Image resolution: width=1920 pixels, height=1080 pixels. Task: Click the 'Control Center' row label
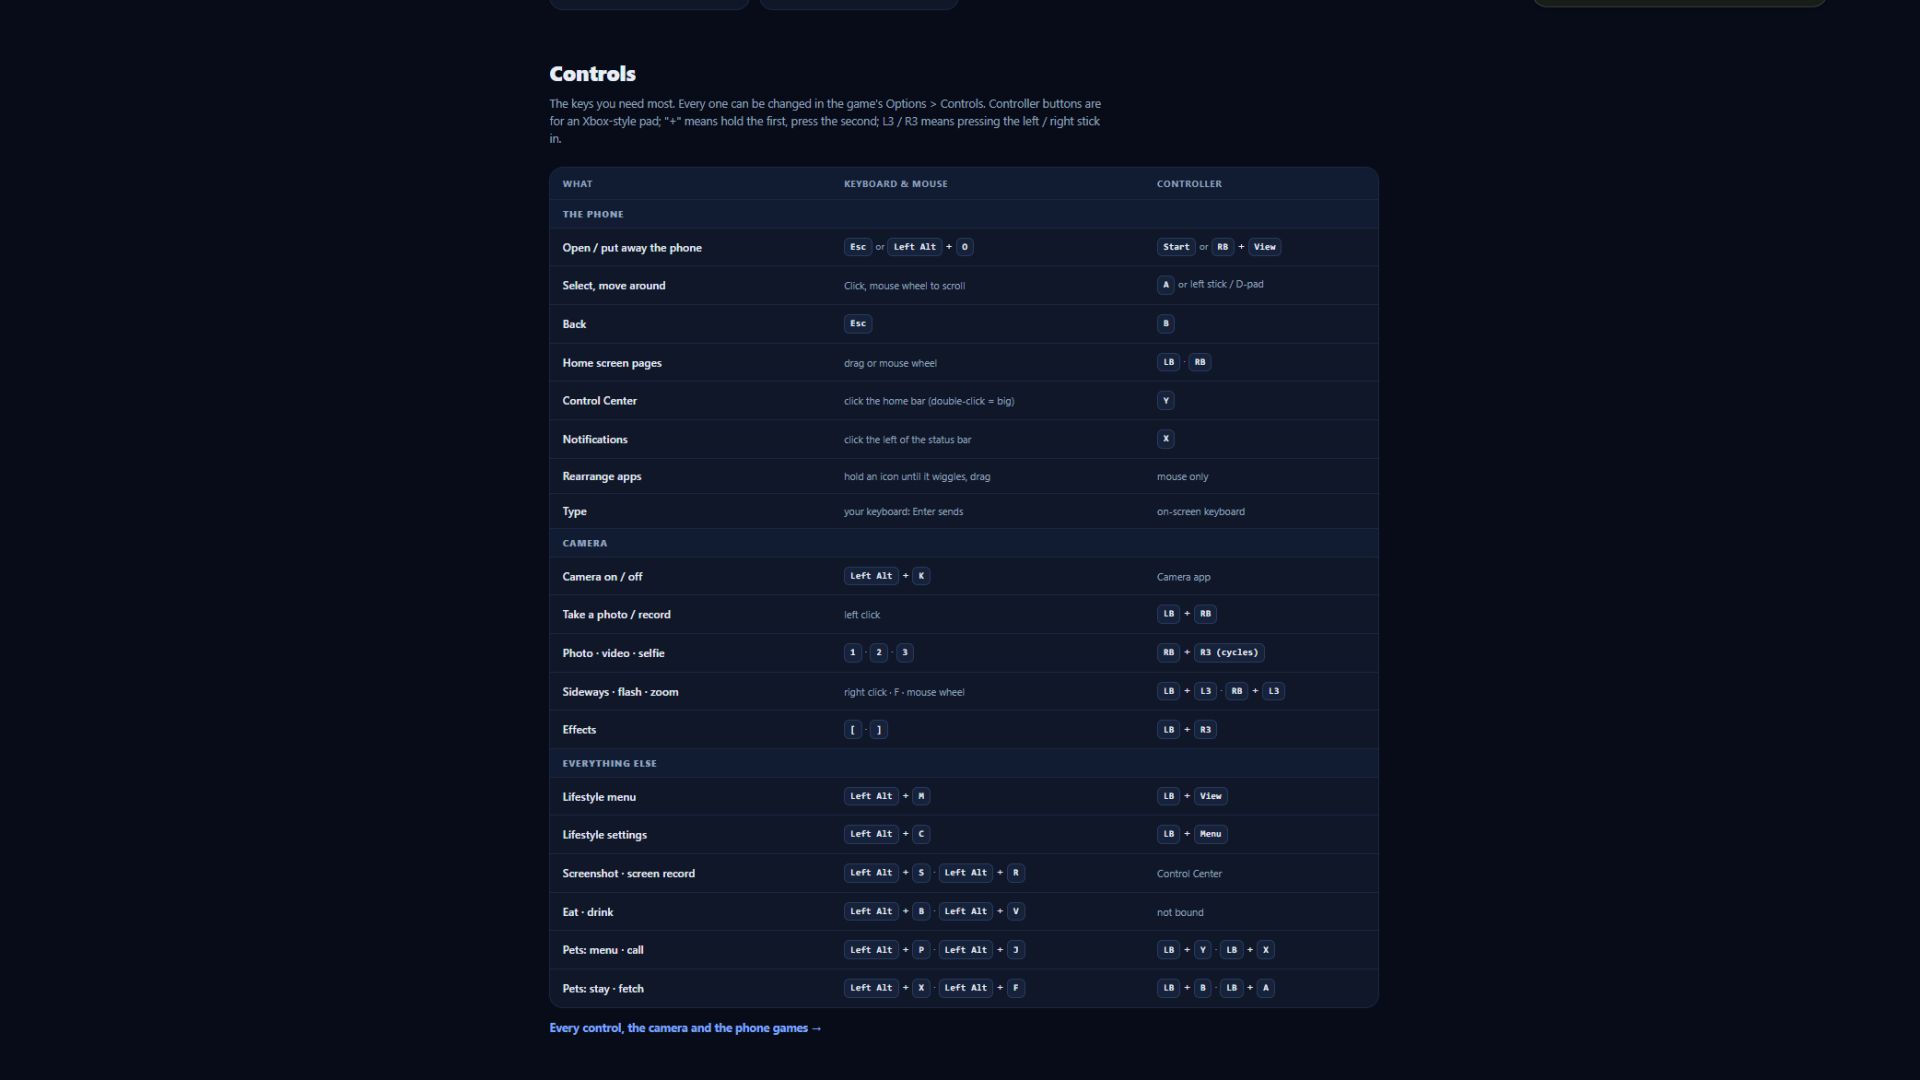pyautogui.click(x=599, y=401)
